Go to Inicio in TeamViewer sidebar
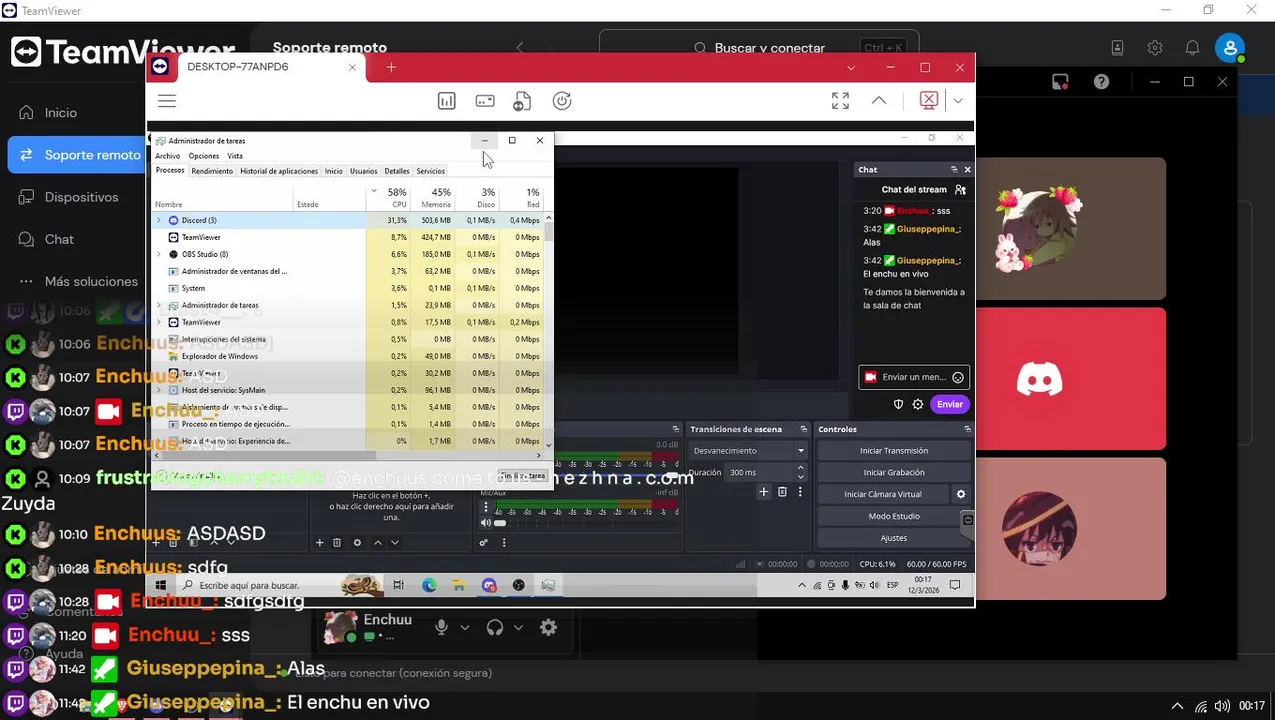Viewport: 1275px width, 720px height. (x=61, y=113)
